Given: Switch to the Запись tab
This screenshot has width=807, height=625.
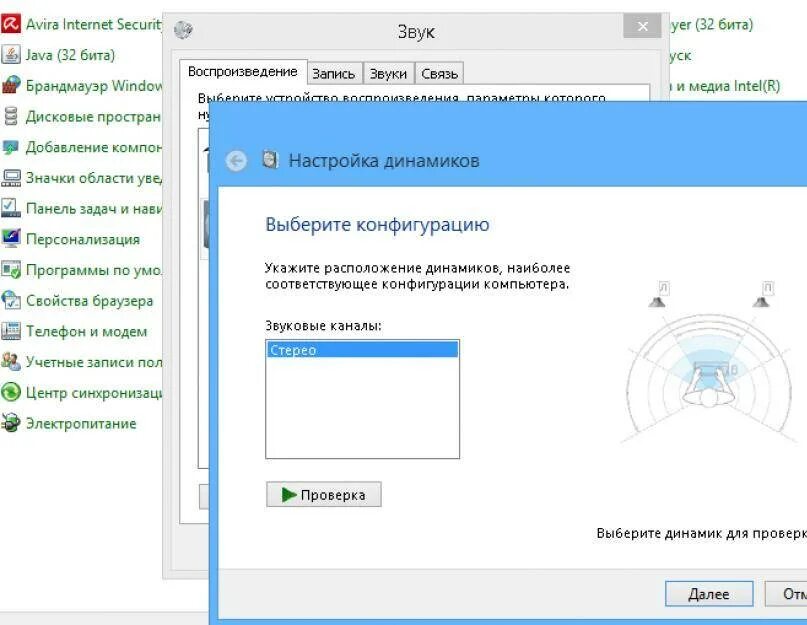Looking at the screenshot, I should click(x=335, y=74).
